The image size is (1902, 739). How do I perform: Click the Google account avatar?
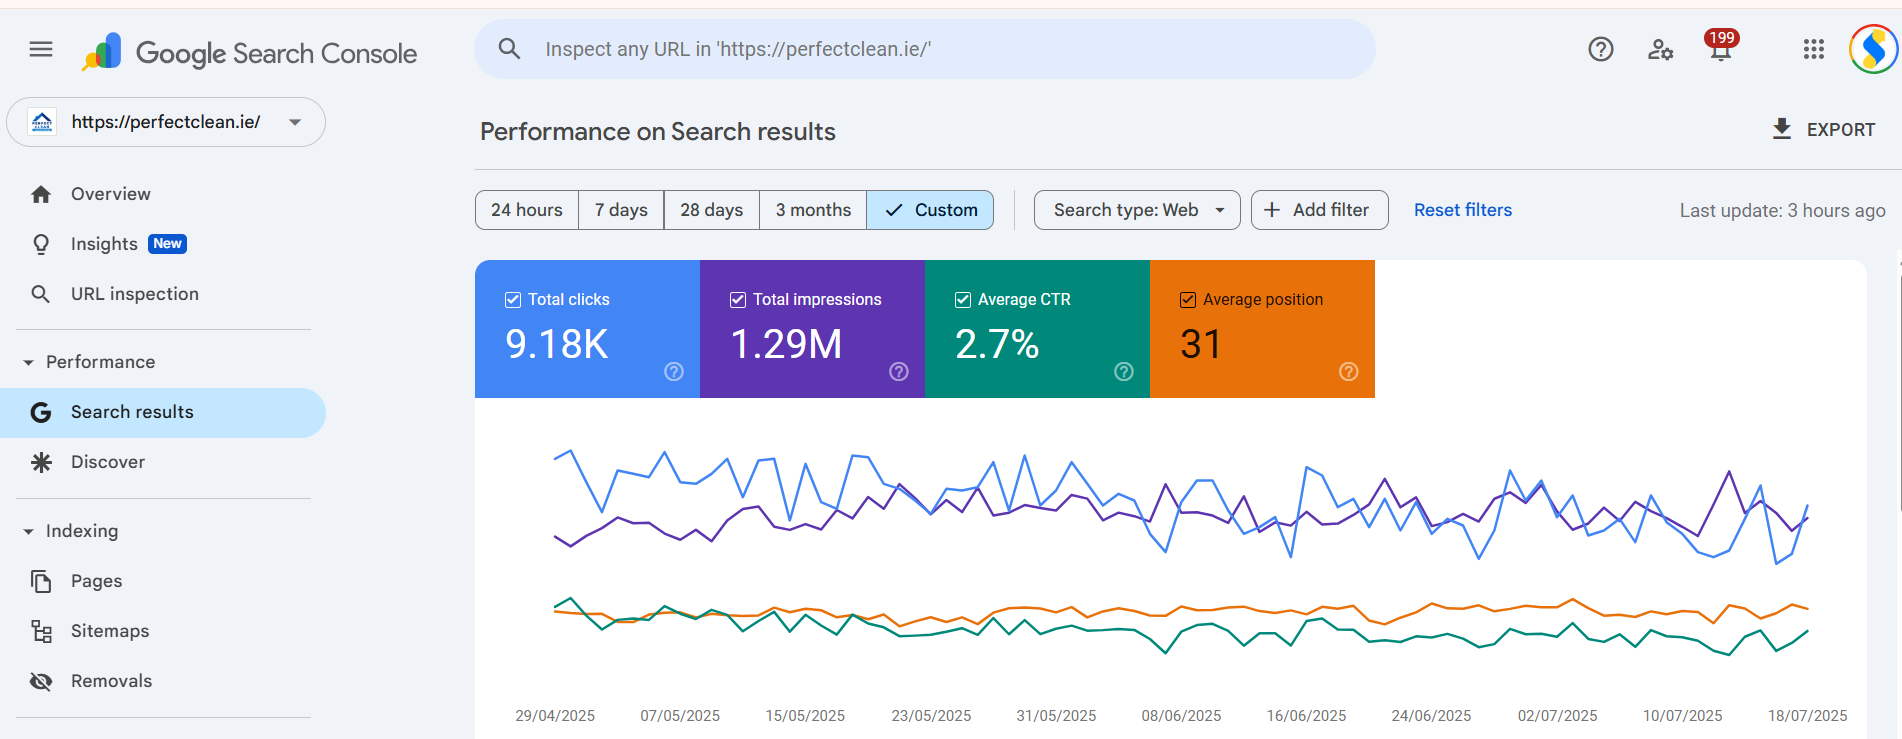click(x=1873, y=49)
